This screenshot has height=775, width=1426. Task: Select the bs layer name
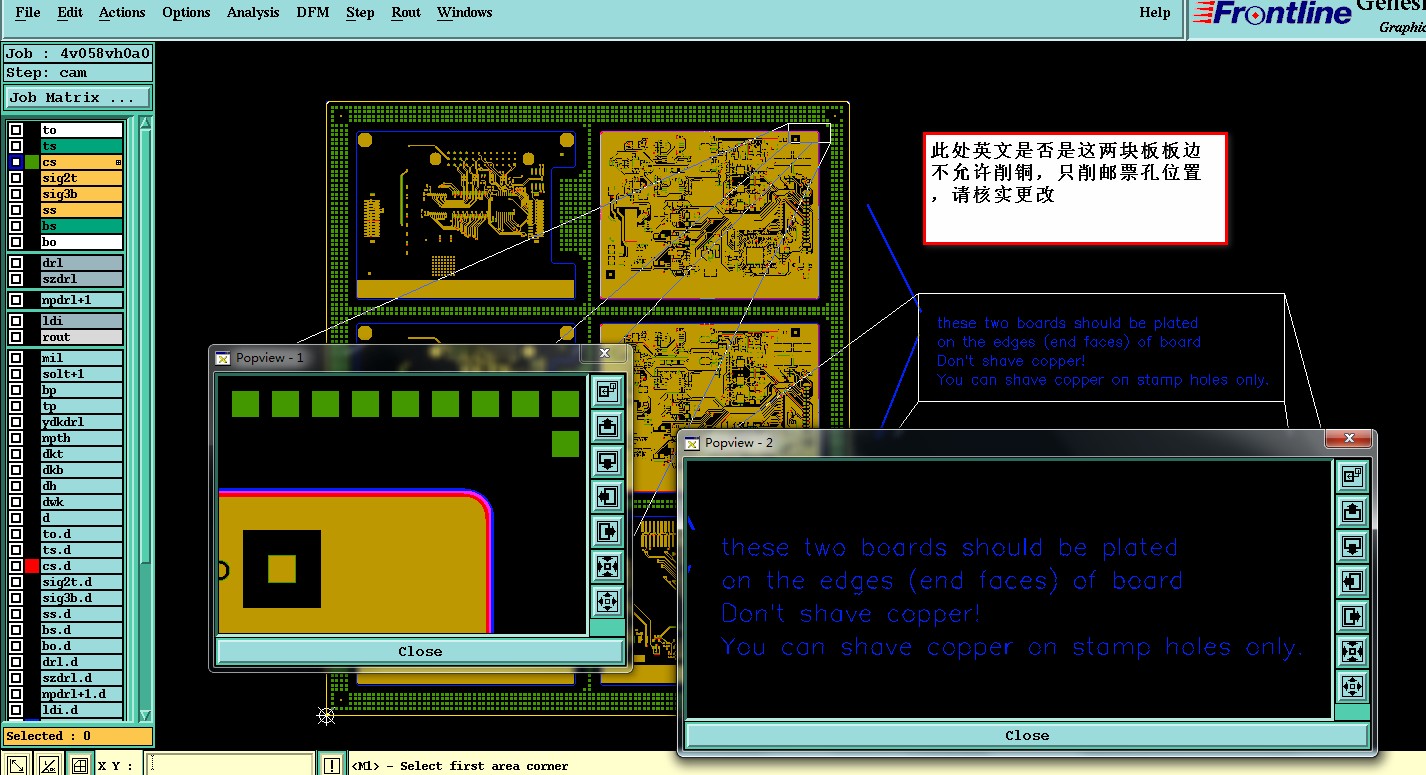click(x=81, y=226)
